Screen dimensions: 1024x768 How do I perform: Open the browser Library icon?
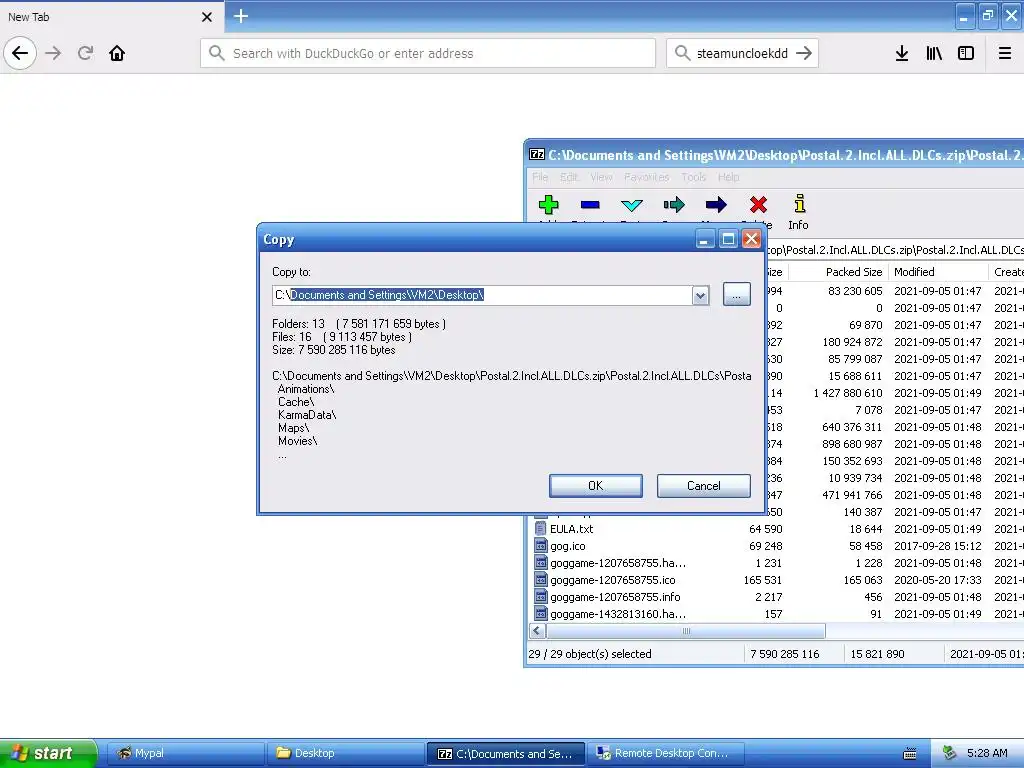click(x=934, y=53)
